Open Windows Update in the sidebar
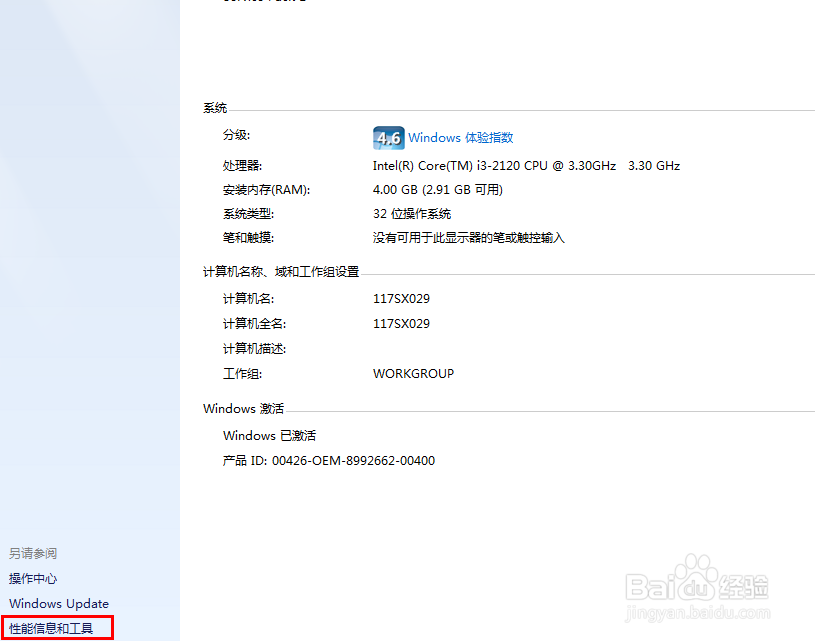Screen dimensions: 815x641 point(59,604)
